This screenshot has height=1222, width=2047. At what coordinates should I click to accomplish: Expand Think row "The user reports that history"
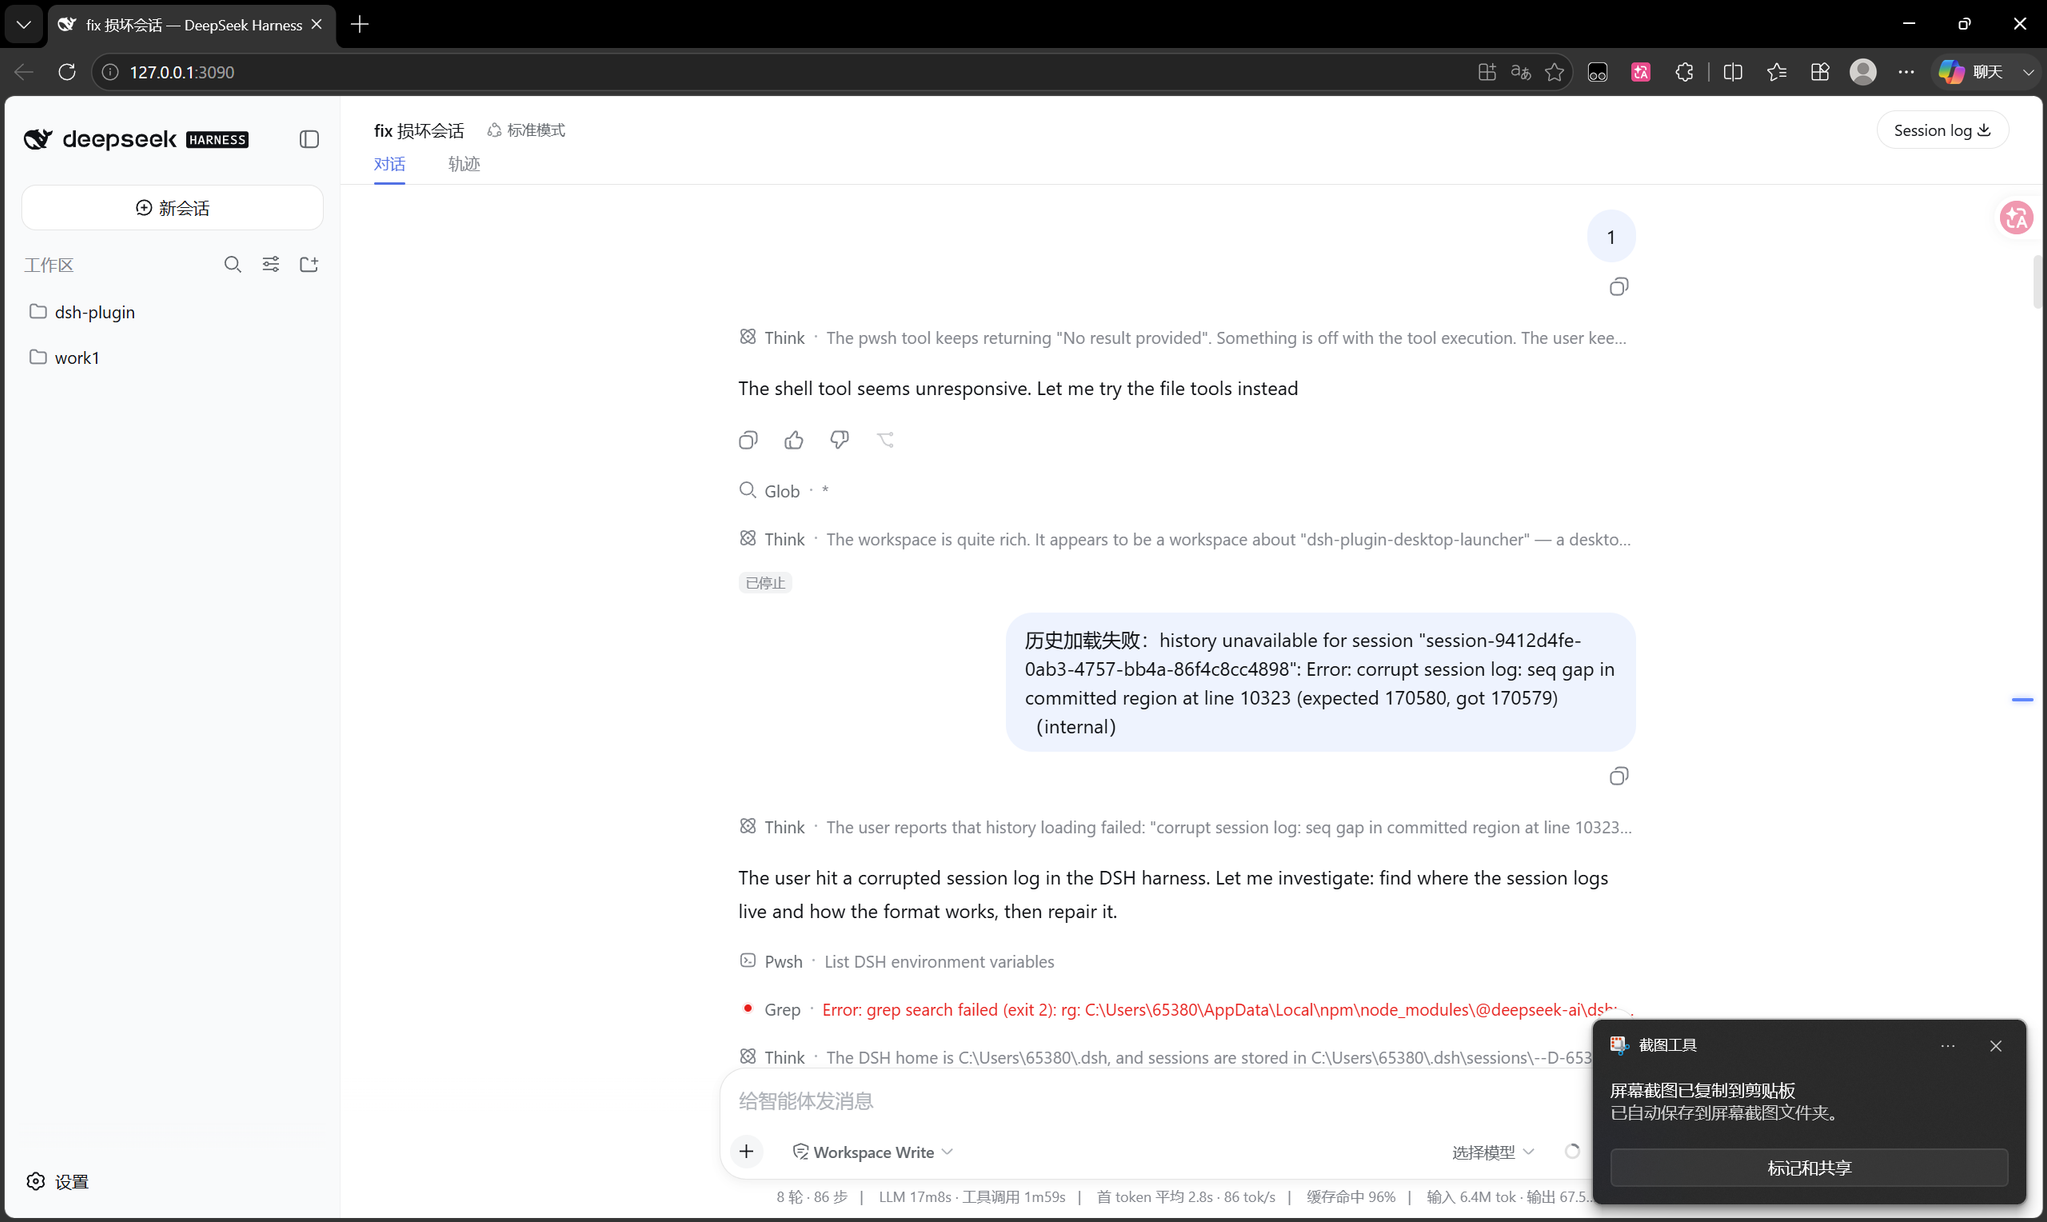1186,827
